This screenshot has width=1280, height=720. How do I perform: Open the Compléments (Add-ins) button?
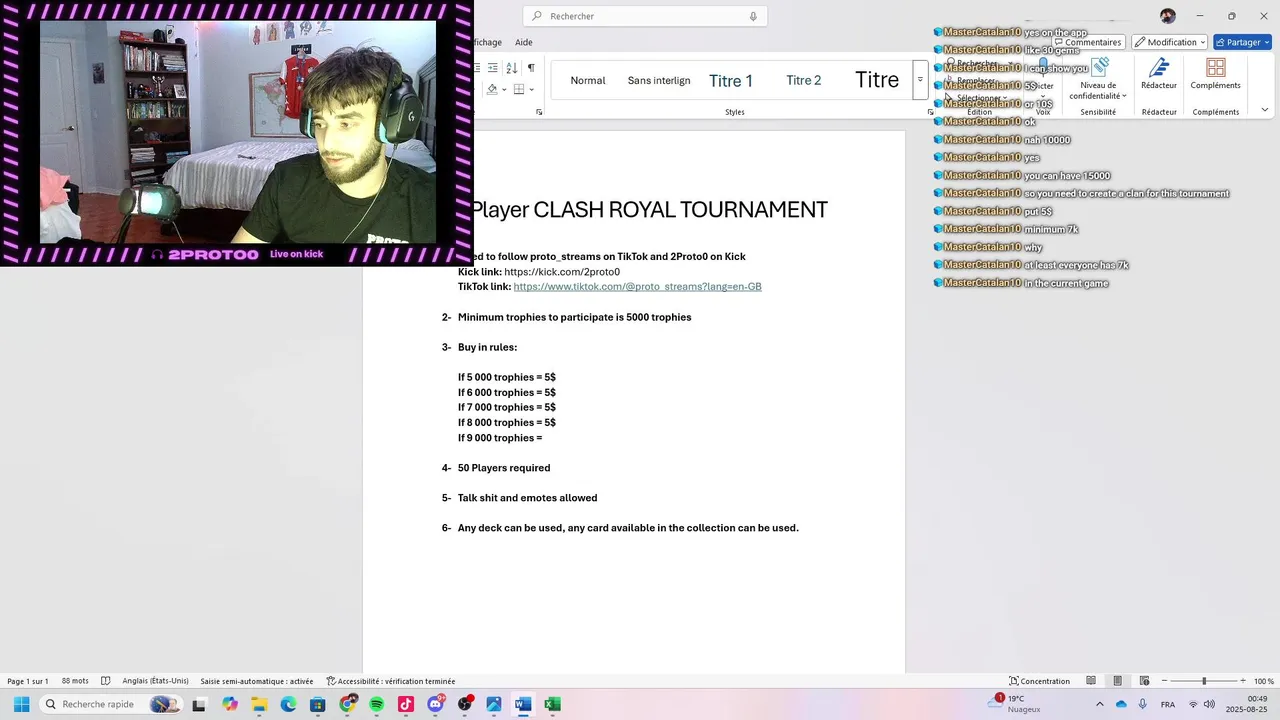click(x=1216, y=73)
